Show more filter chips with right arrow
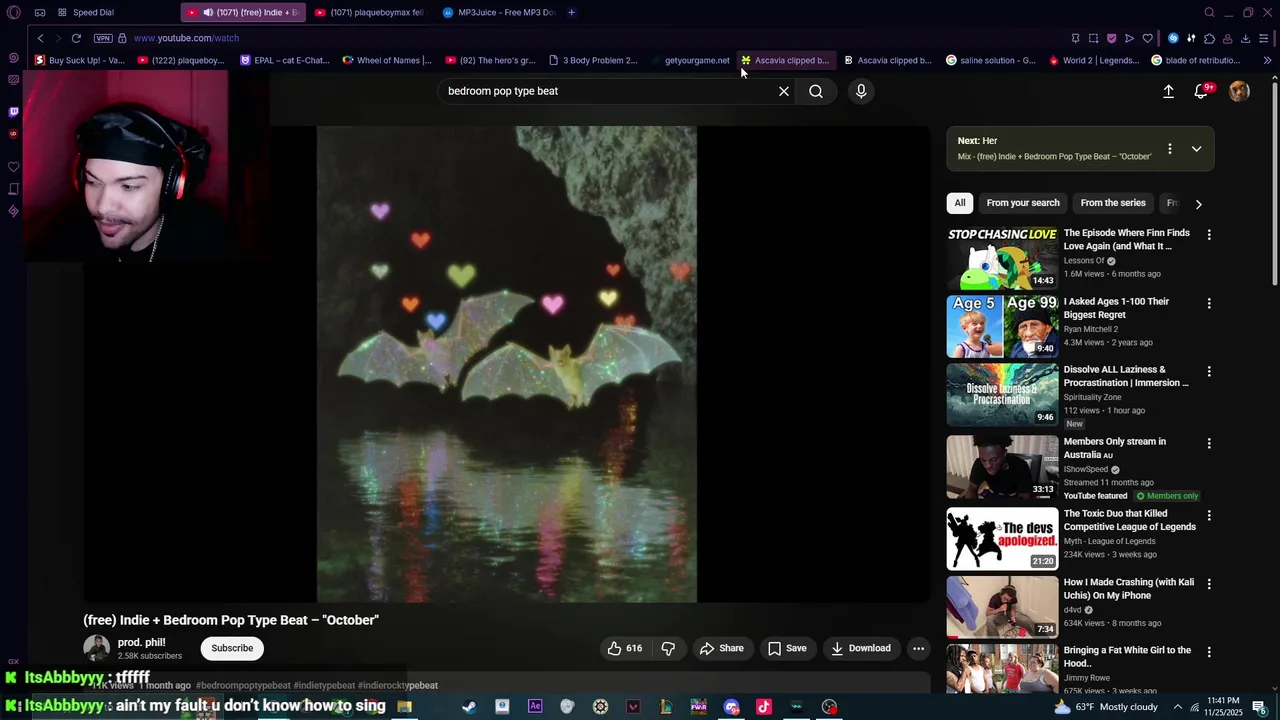 point(1198,204)
